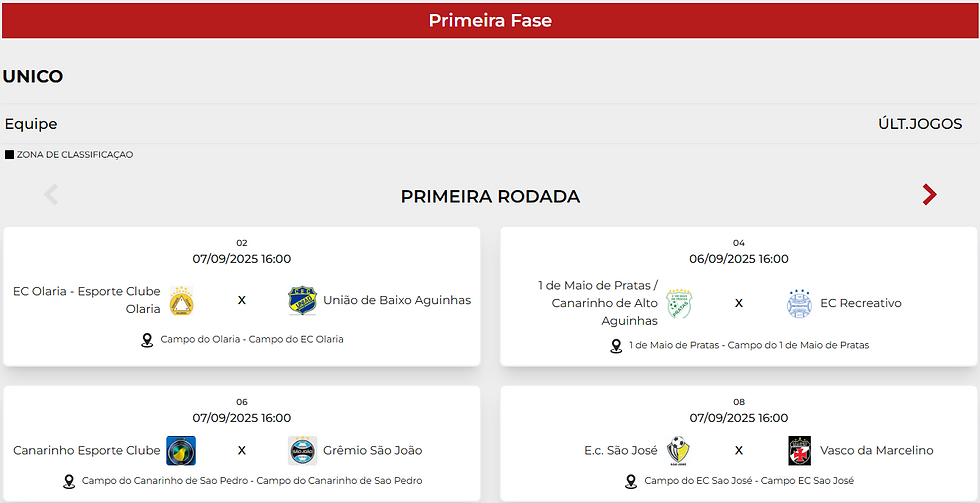
Task: Click the E.c. São José crest
Action: pyautogui.click(x=679, y=451)
